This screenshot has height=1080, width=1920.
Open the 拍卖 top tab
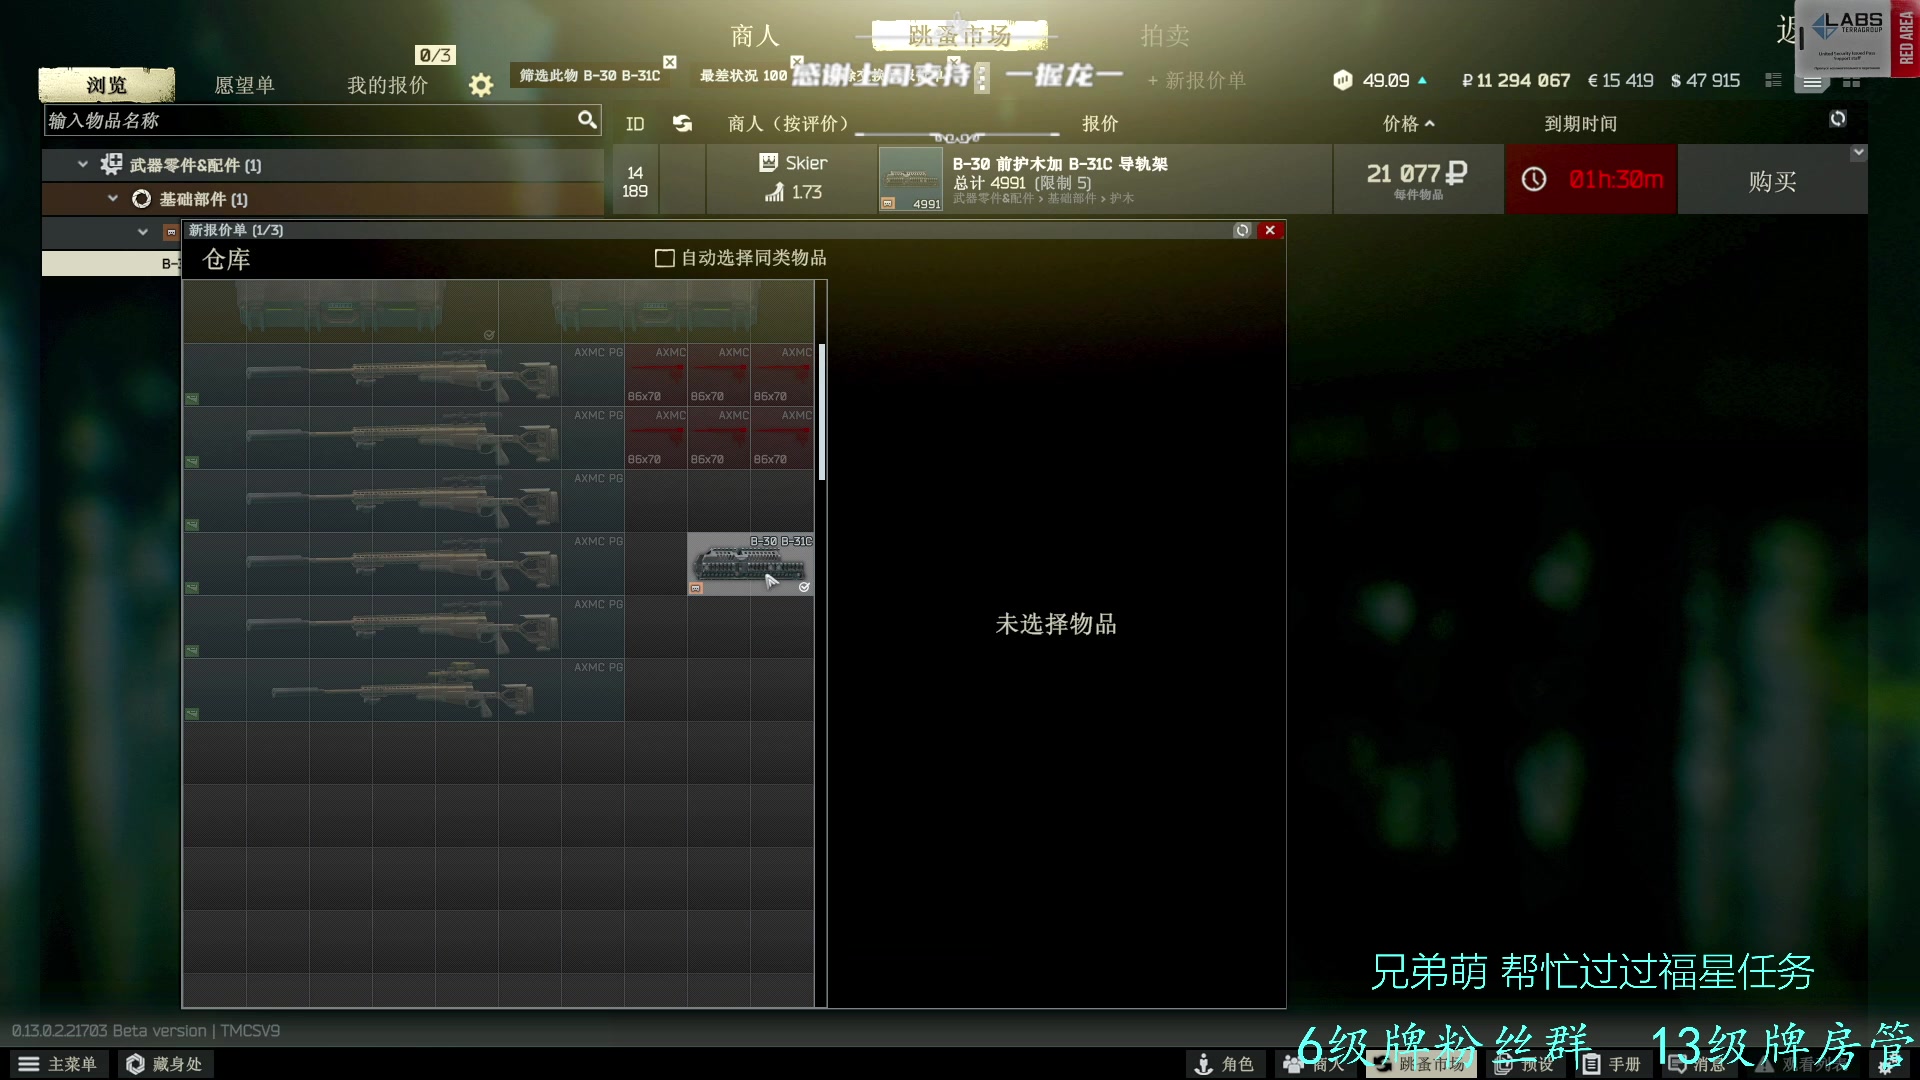coord(1165,36)
